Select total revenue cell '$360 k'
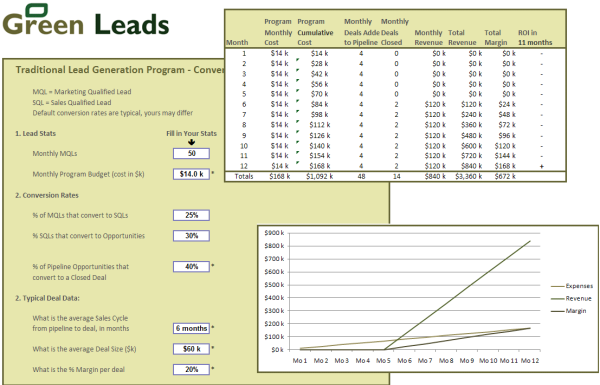600x385 pixels. (471, 125)
